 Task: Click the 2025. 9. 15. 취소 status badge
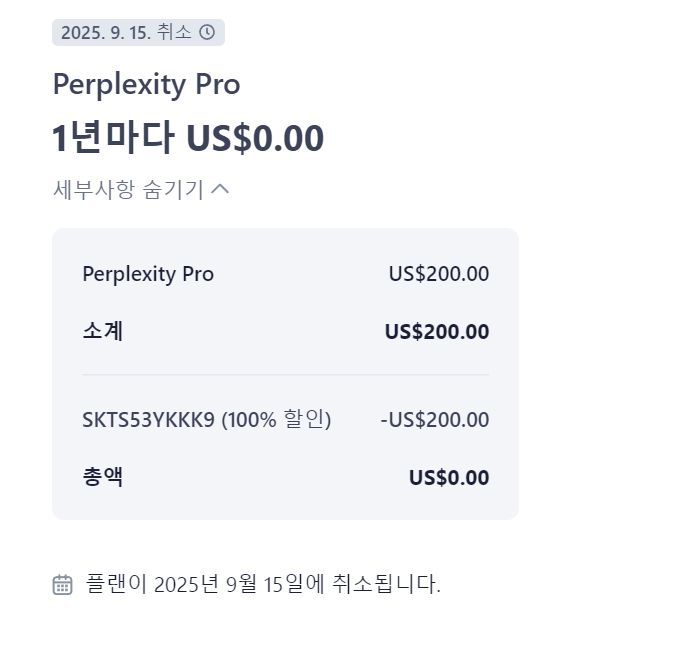pos(138,32)
